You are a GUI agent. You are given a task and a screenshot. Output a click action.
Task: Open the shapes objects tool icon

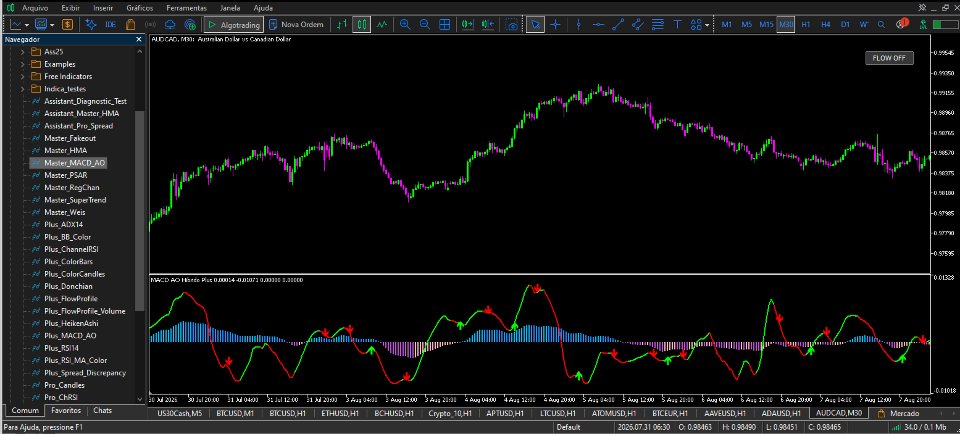pos(696,24)
